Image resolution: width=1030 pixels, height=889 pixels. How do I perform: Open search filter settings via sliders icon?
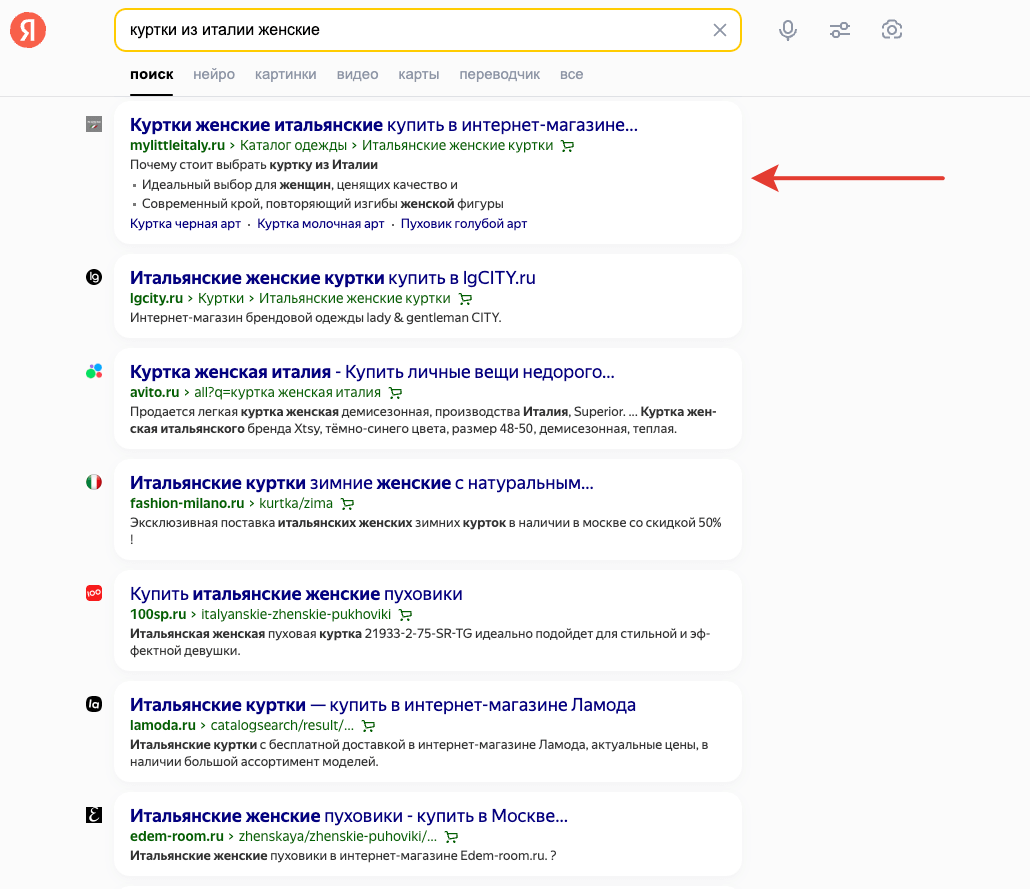(840, 30)
